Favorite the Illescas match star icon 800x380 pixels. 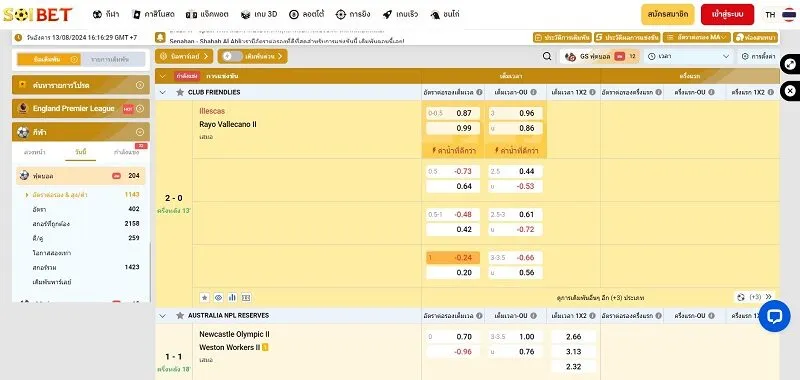(x=205, y=297)
